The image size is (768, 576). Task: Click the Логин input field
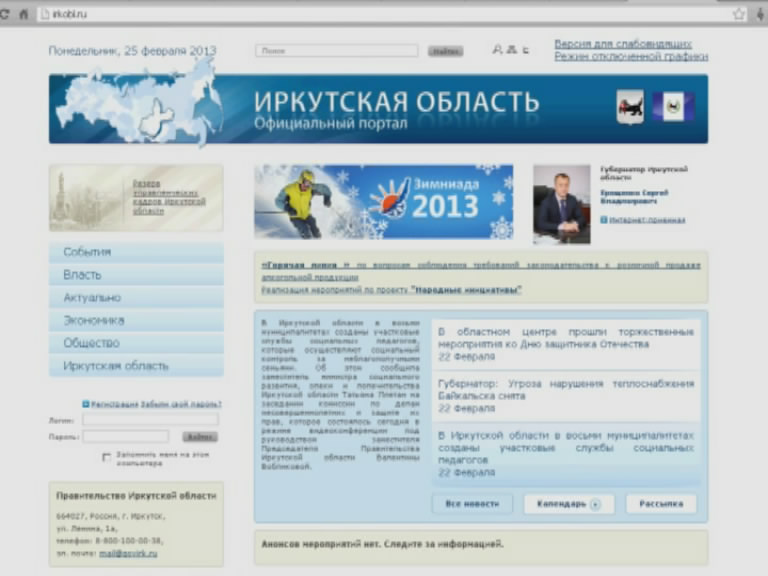click(x=150, y=420)
